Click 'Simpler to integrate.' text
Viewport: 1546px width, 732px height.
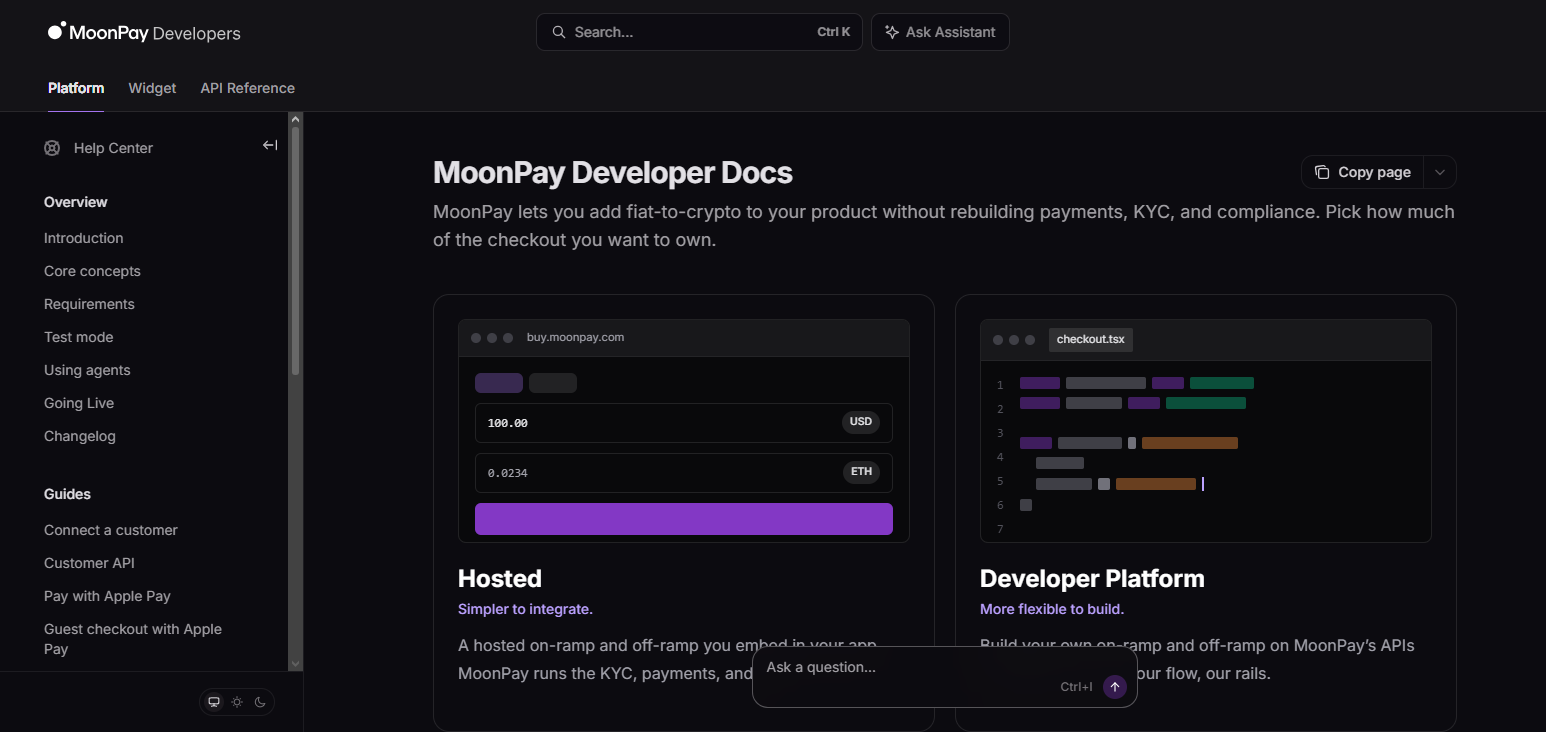tap(525, 609)
